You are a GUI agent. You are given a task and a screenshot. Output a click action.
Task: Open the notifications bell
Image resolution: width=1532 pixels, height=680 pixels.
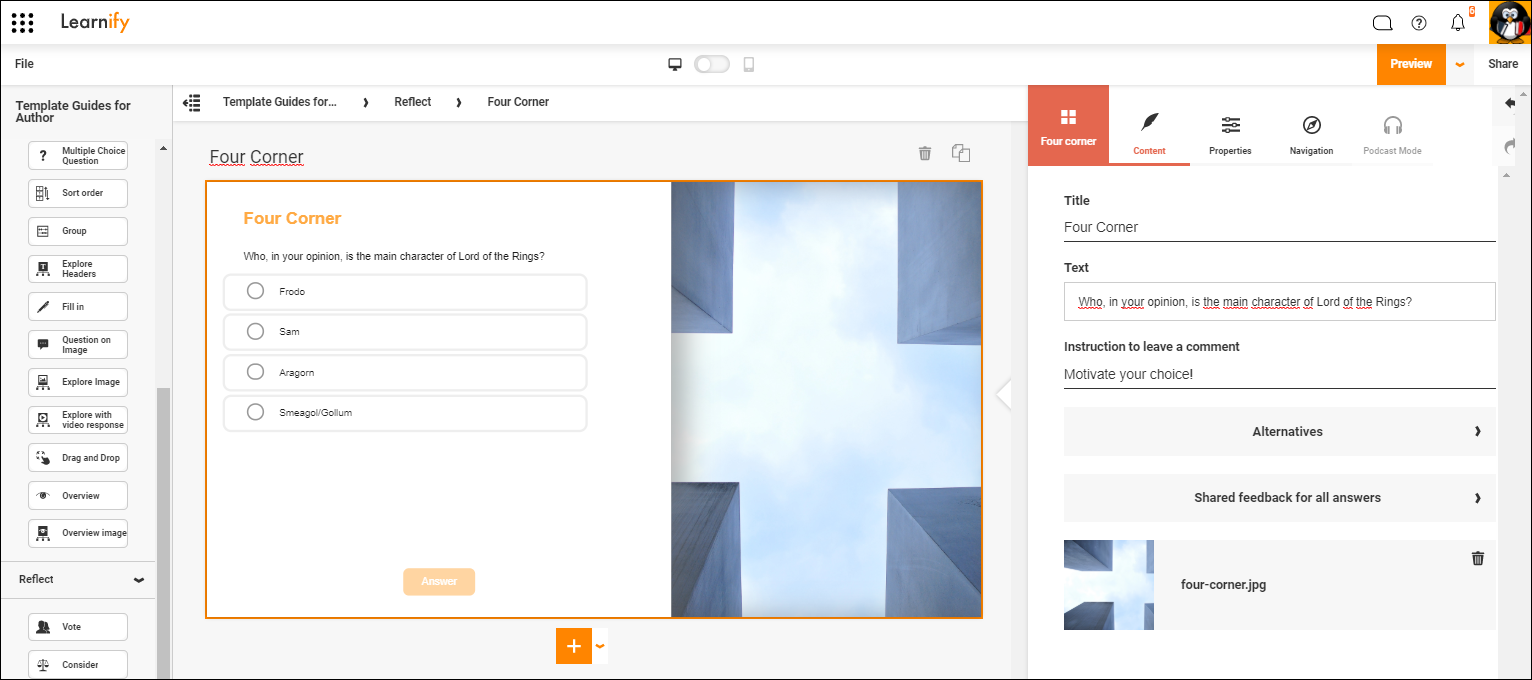pyautogui.click(x=1457, y=22)
